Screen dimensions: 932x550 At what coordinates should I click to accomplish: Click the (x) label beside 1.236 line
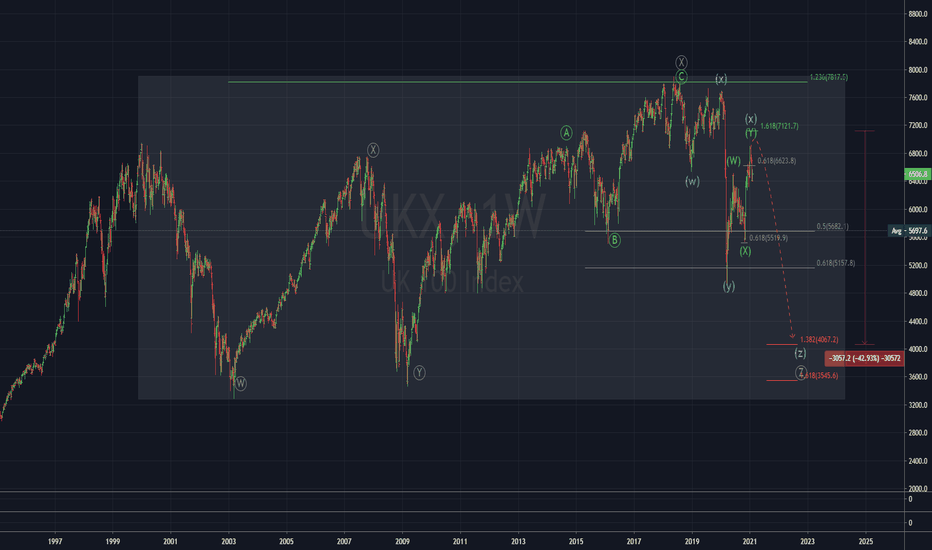[721, 79]
